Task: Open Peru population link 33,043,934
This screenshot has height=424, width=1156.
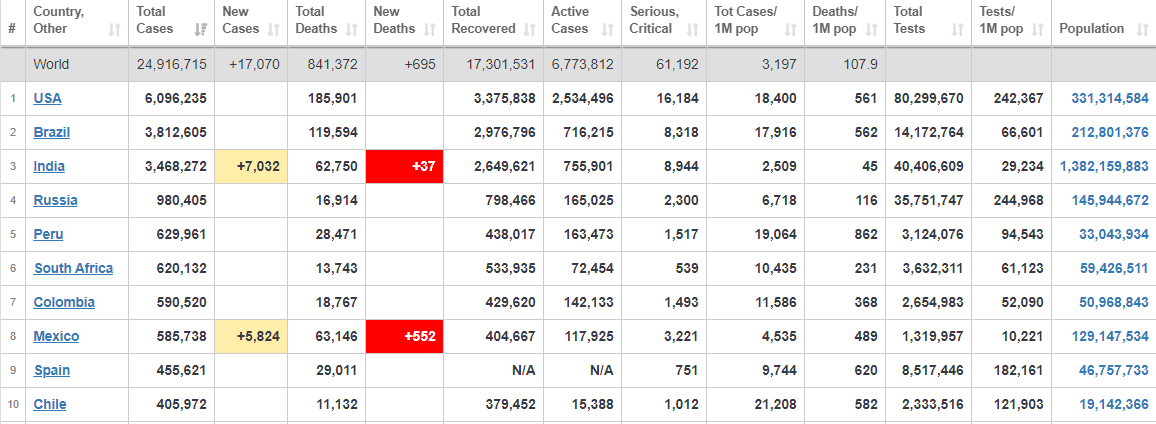Action: (1113, 234)
